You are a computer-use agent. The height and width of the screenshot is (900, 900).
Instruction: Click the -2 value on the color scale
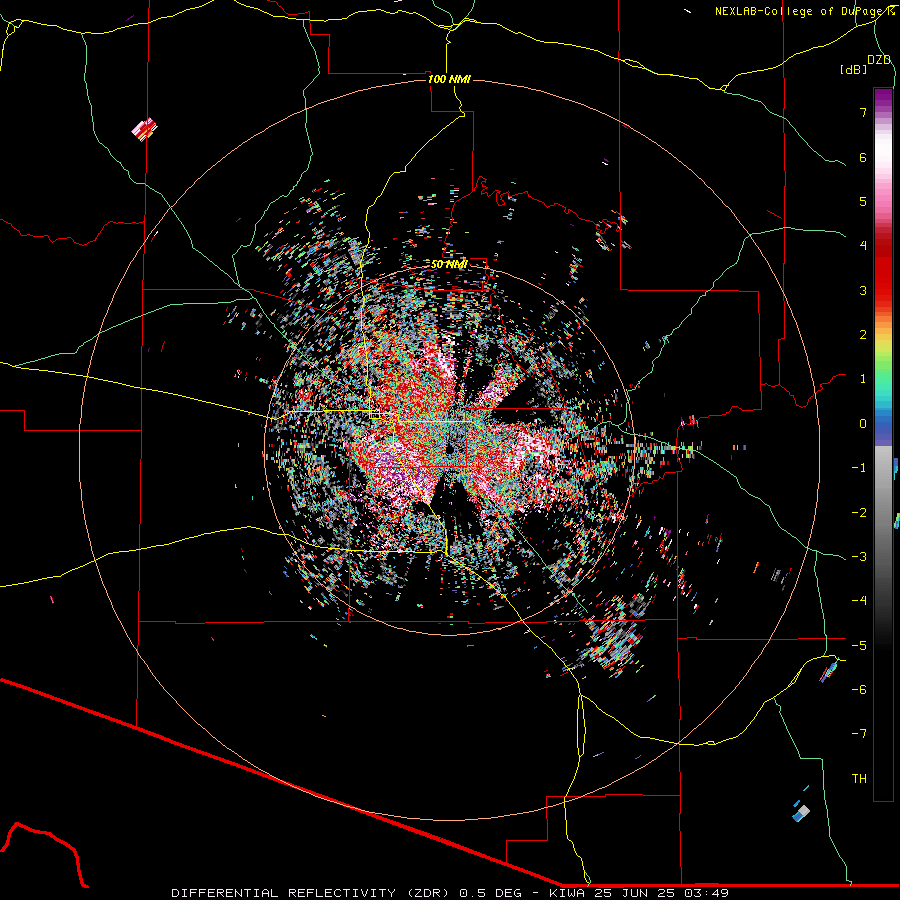point(859,513)
